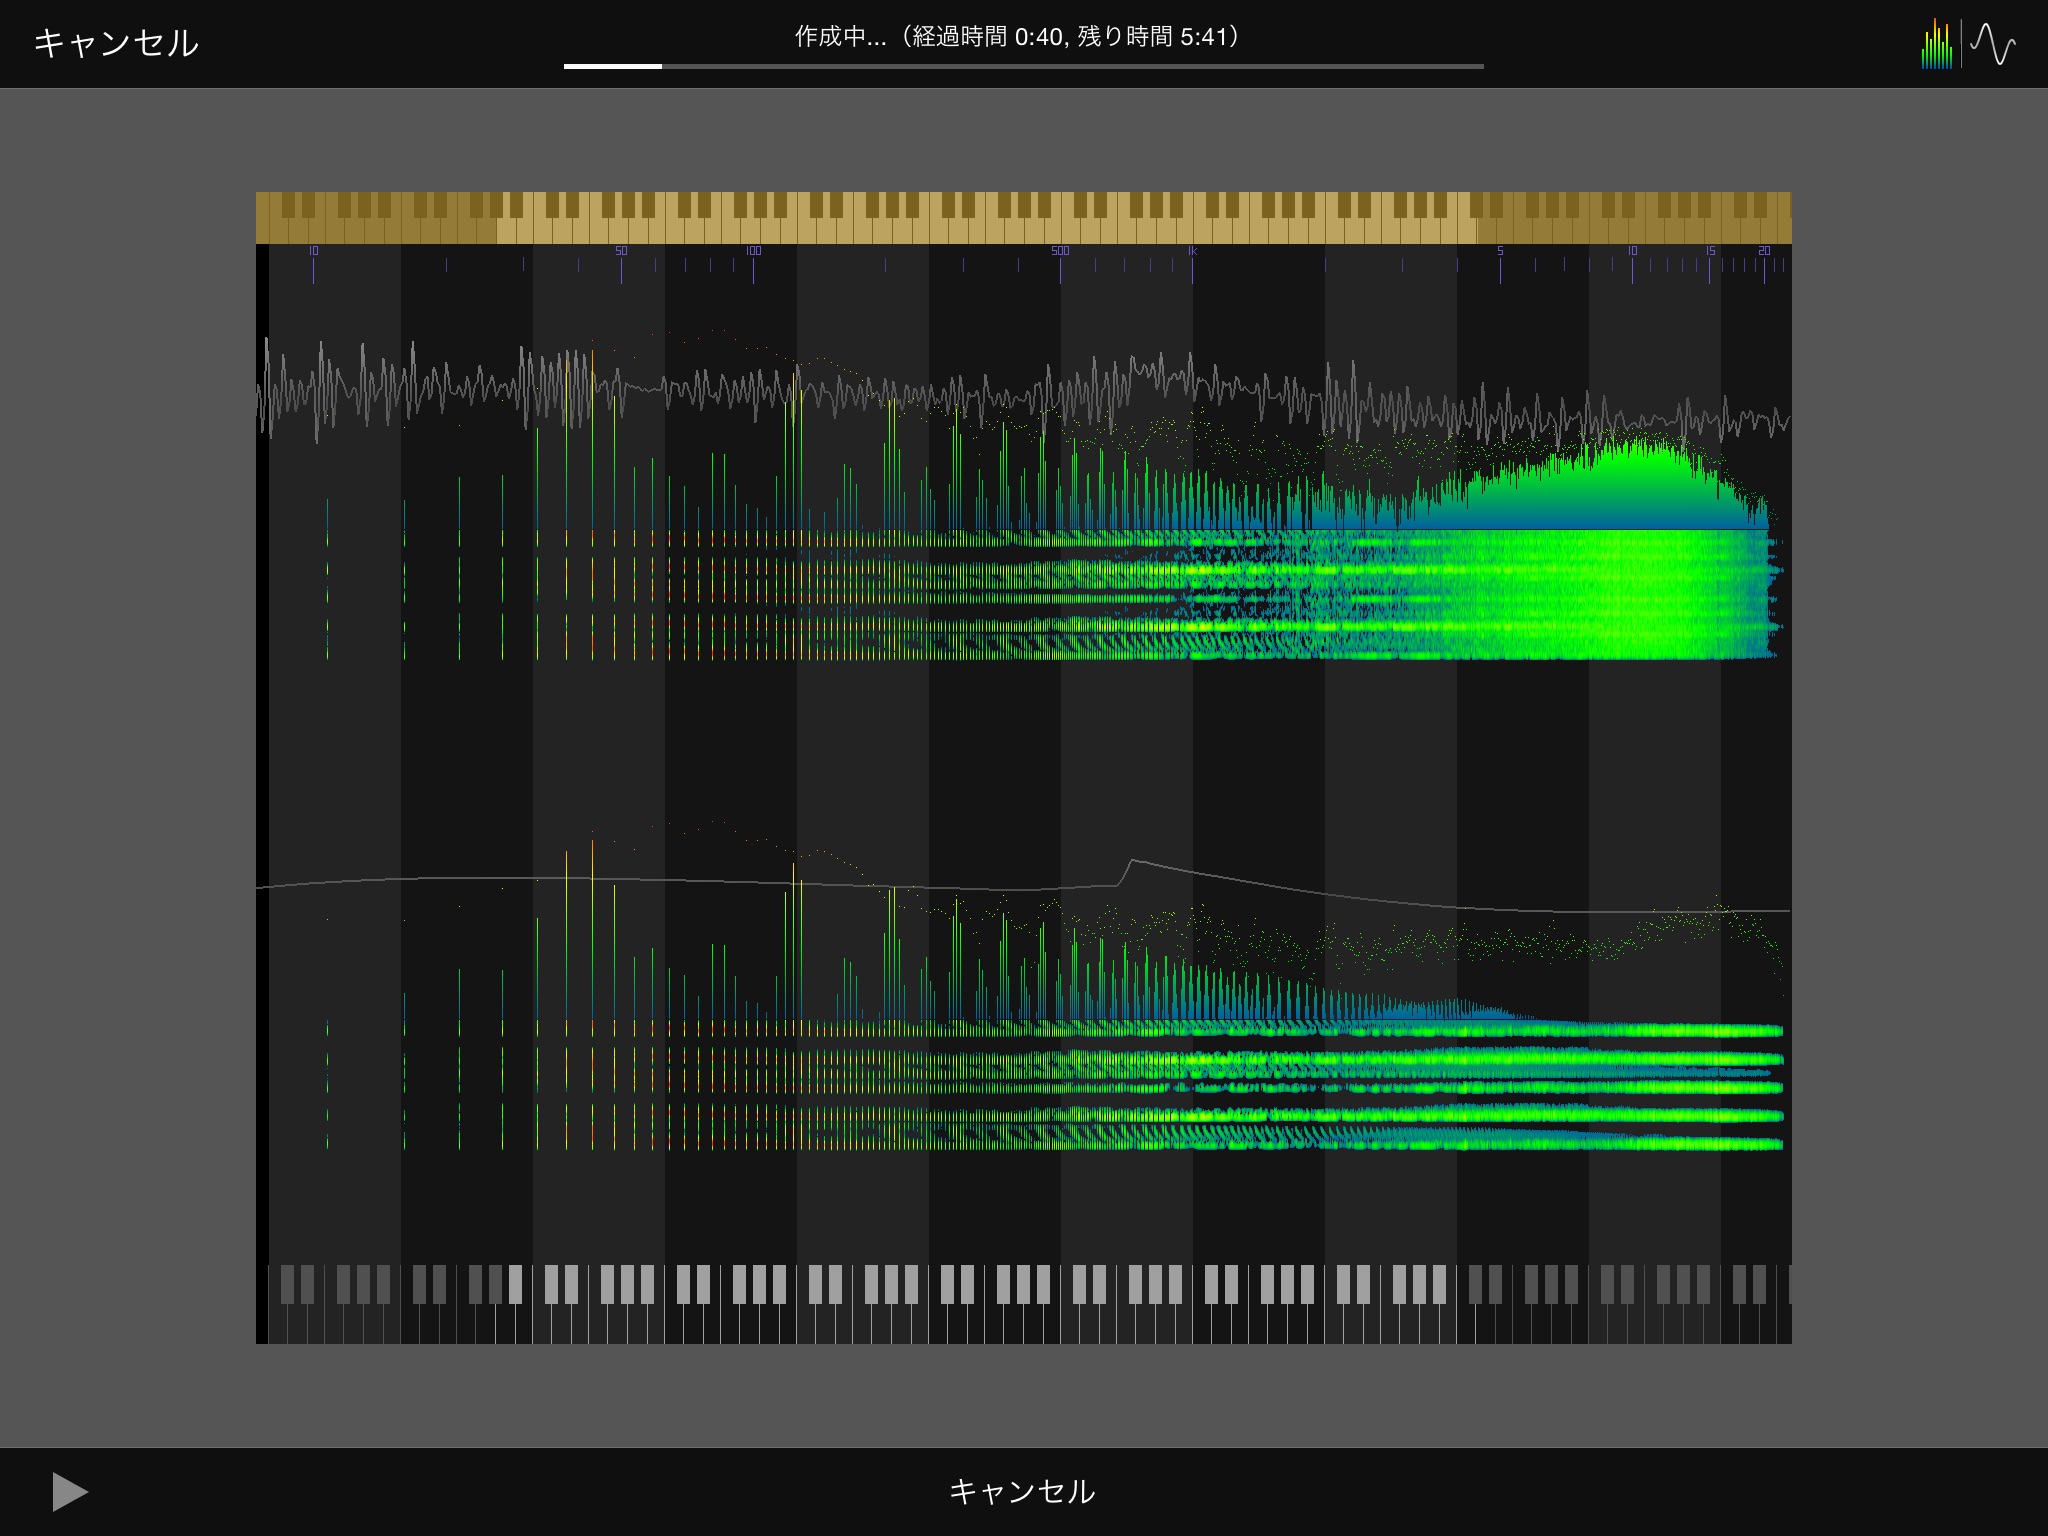
Task: Click the 100 Hz frequency marker
Action: point(753,251)
